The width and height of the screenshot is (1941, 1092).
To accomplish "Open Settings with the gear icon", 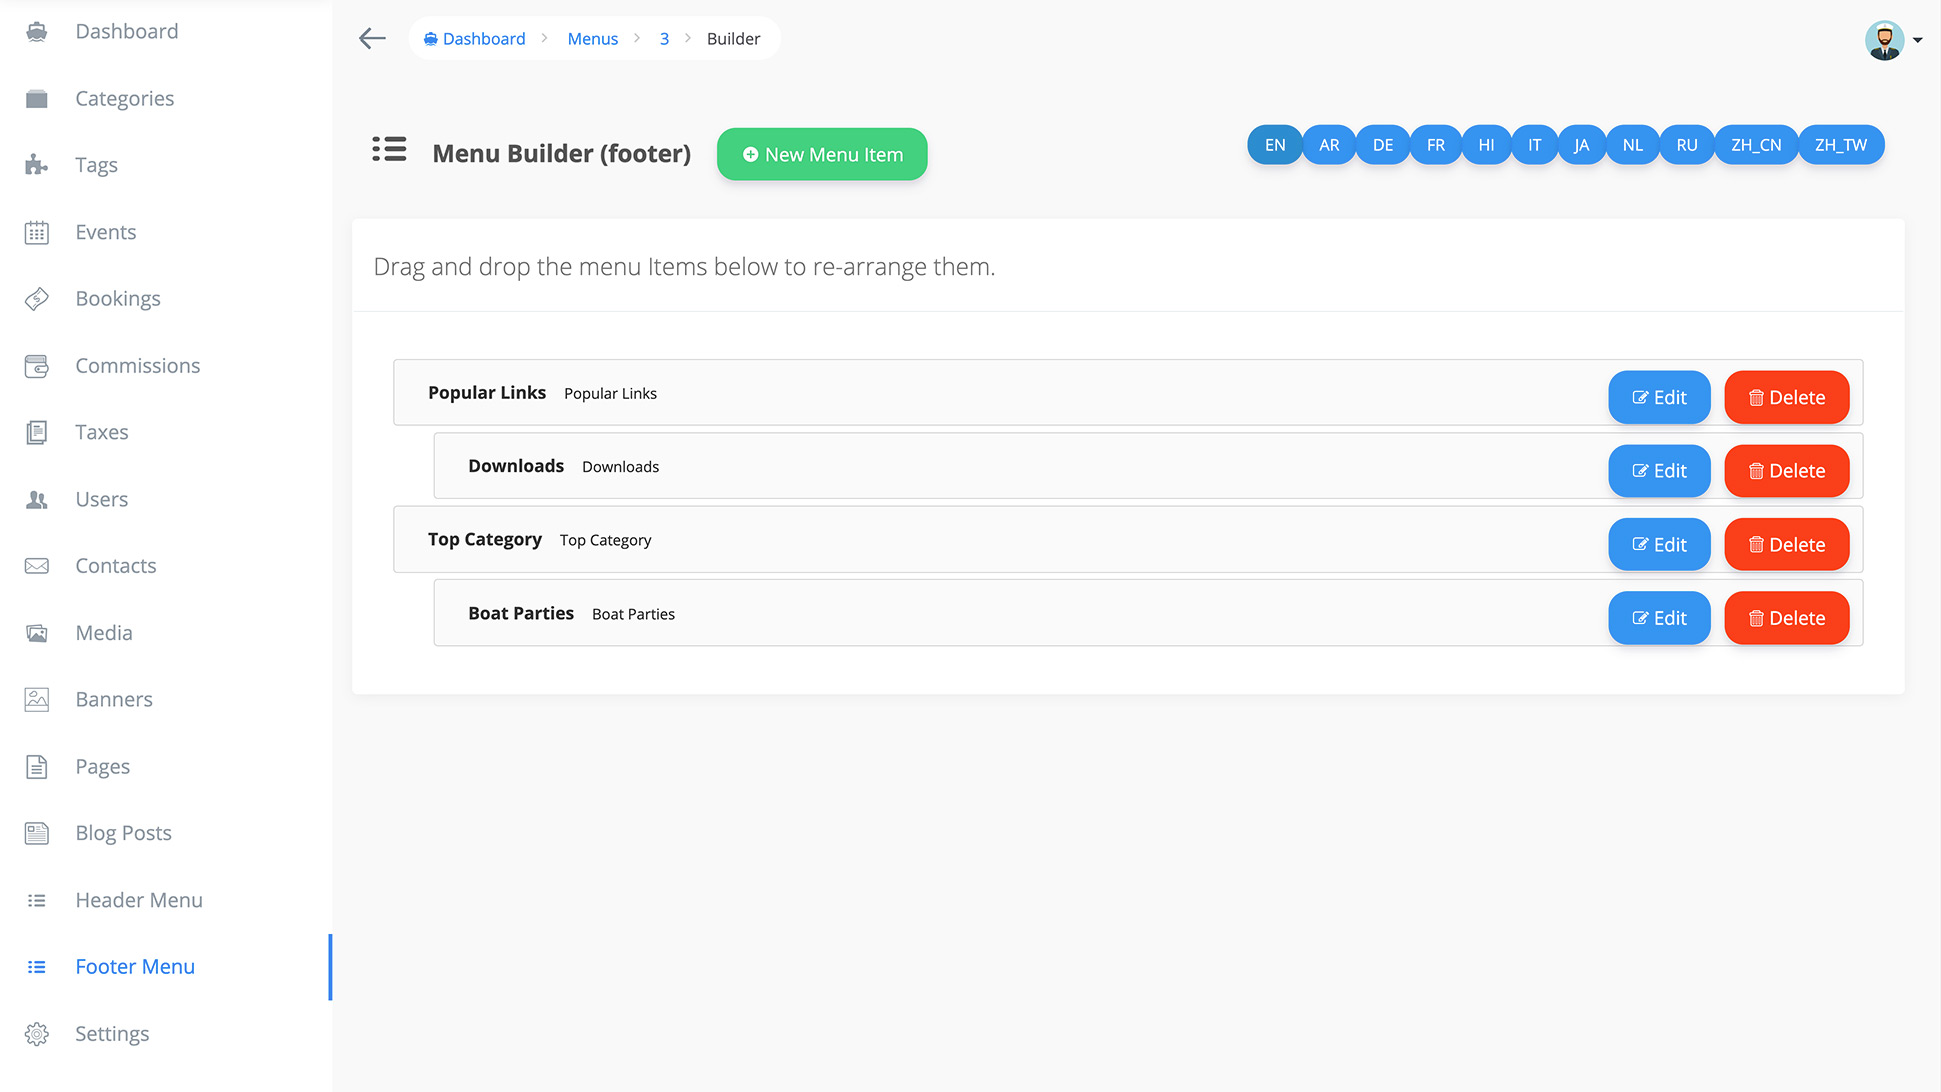I will (x=36, y=1033).
